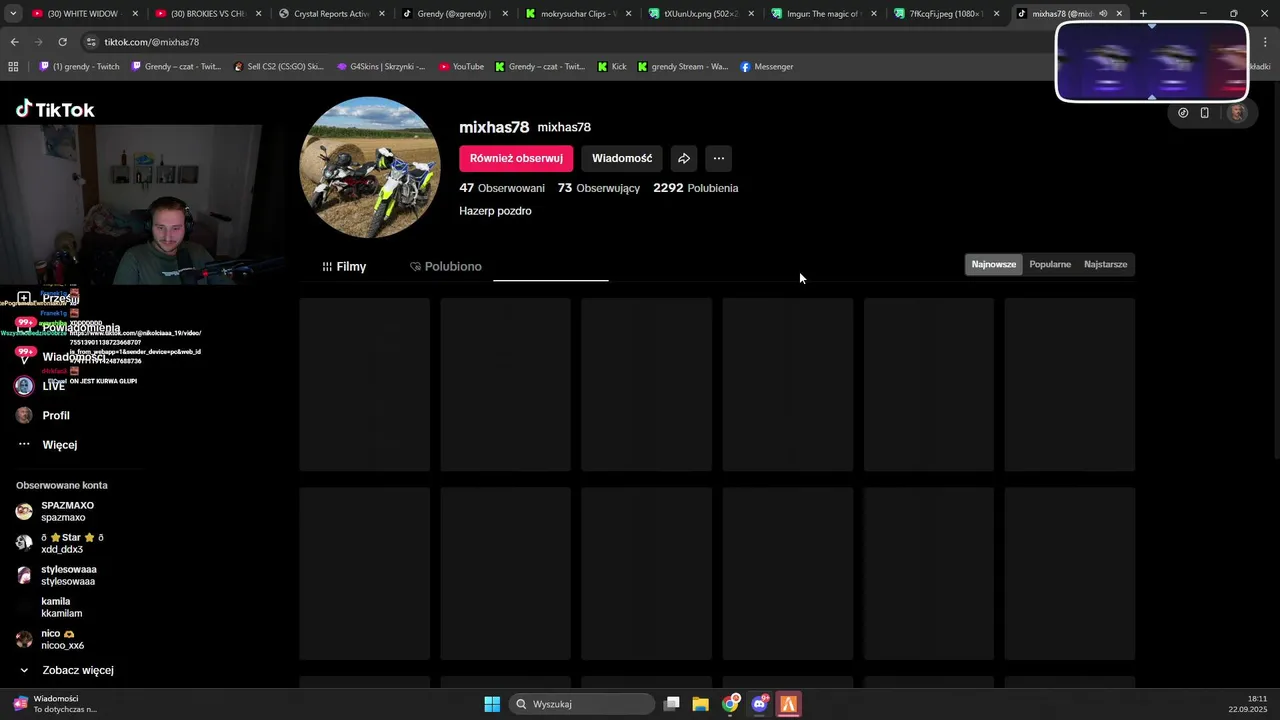The image size is (1280, 720).
Task: Click the Wiadomość button
Action: click(622, 158)
